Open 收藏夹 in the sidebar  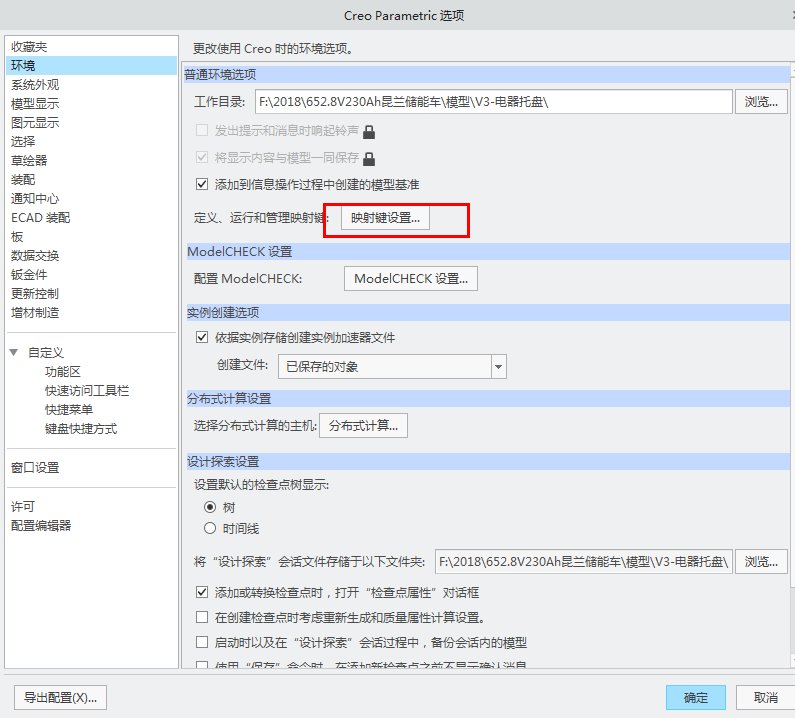tap(29, 47)
